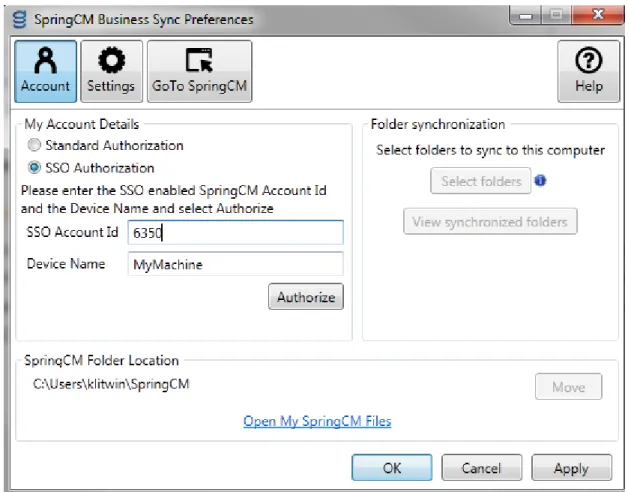This screenshot has height=492, width=628.
Task: Confirm with the OK button
Action: 392,468
